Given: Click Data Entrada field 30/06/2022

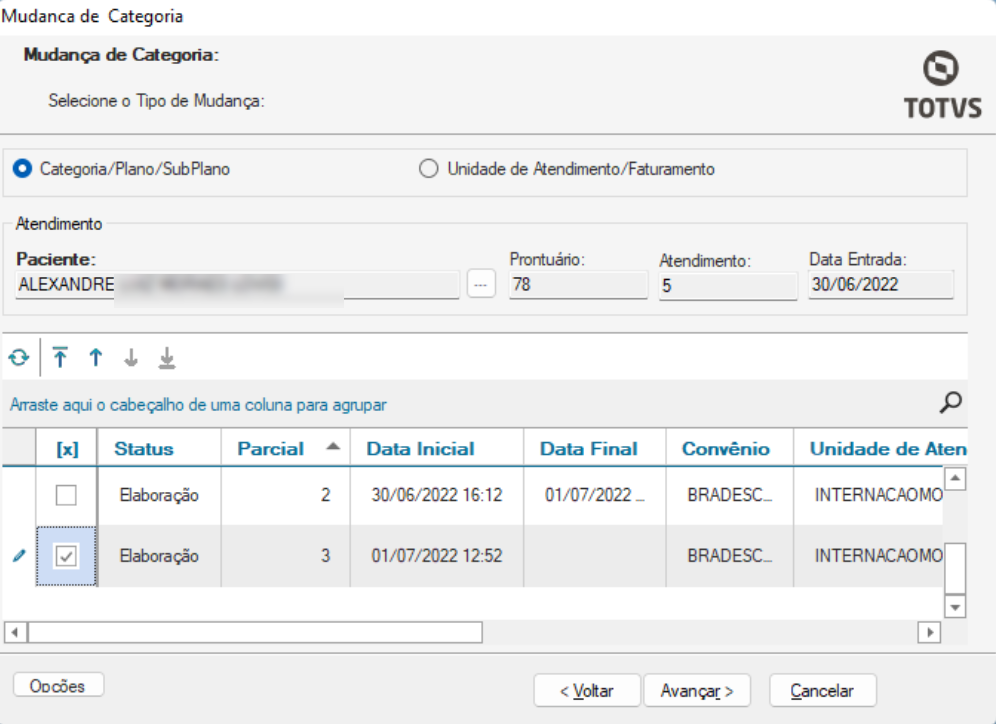Looking at the screenshot, I should click(x=881, y=285).
